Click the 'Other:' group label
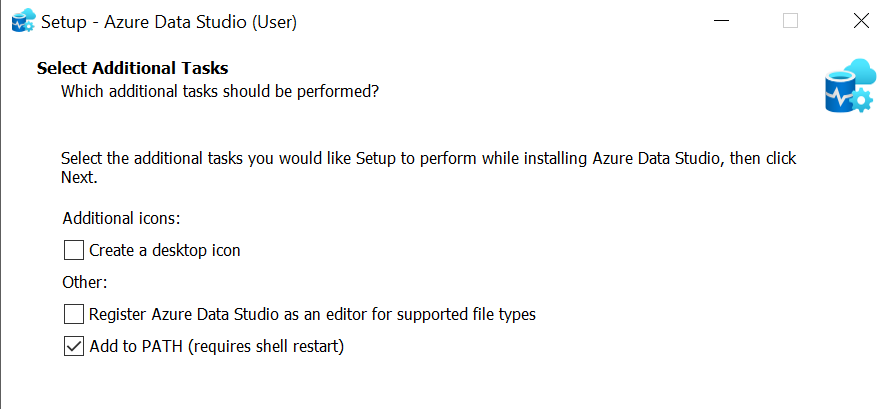The height and width of the screenshot is (409, 892). (x=85, y=282)
